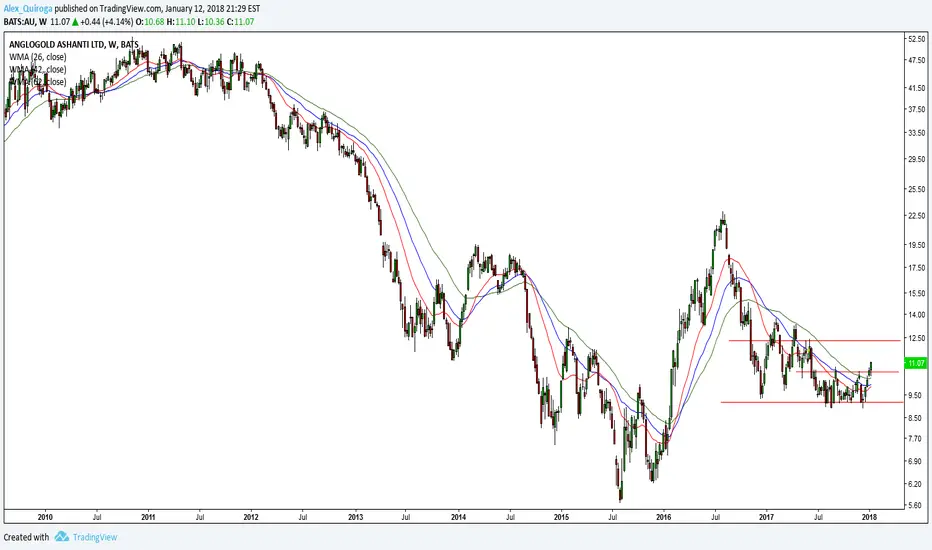
Task: Click the 2013 label on time axis
Action: coord(355,517)
